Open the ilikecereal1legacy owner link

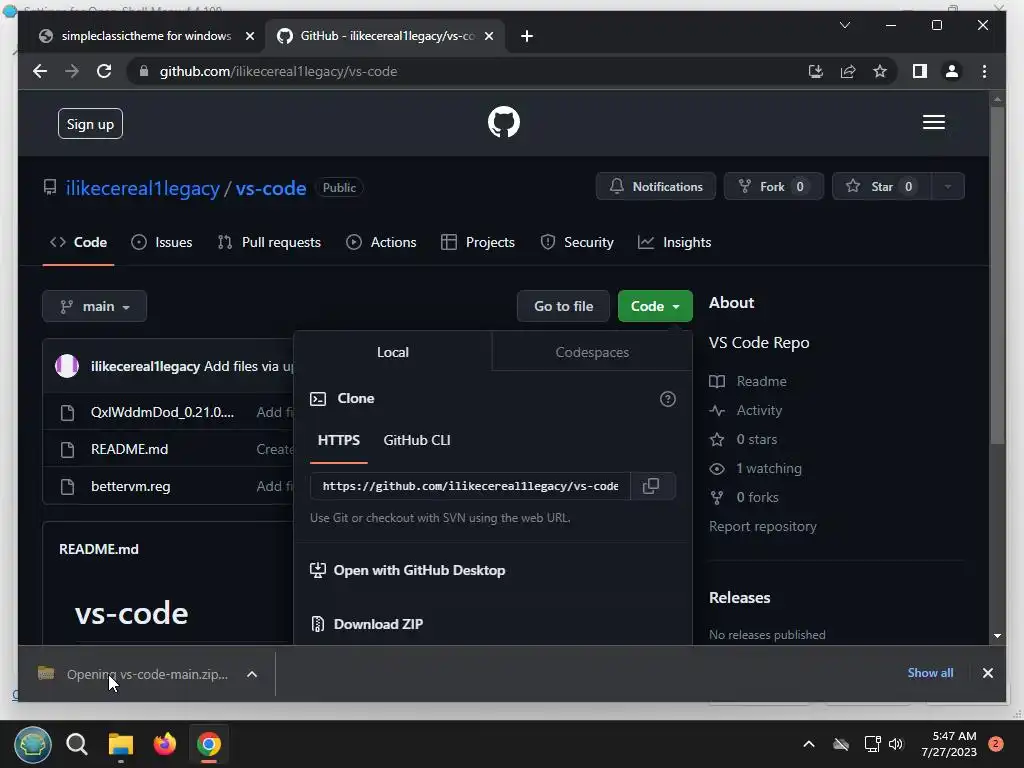pyautogui.click(x=142, y=188)
